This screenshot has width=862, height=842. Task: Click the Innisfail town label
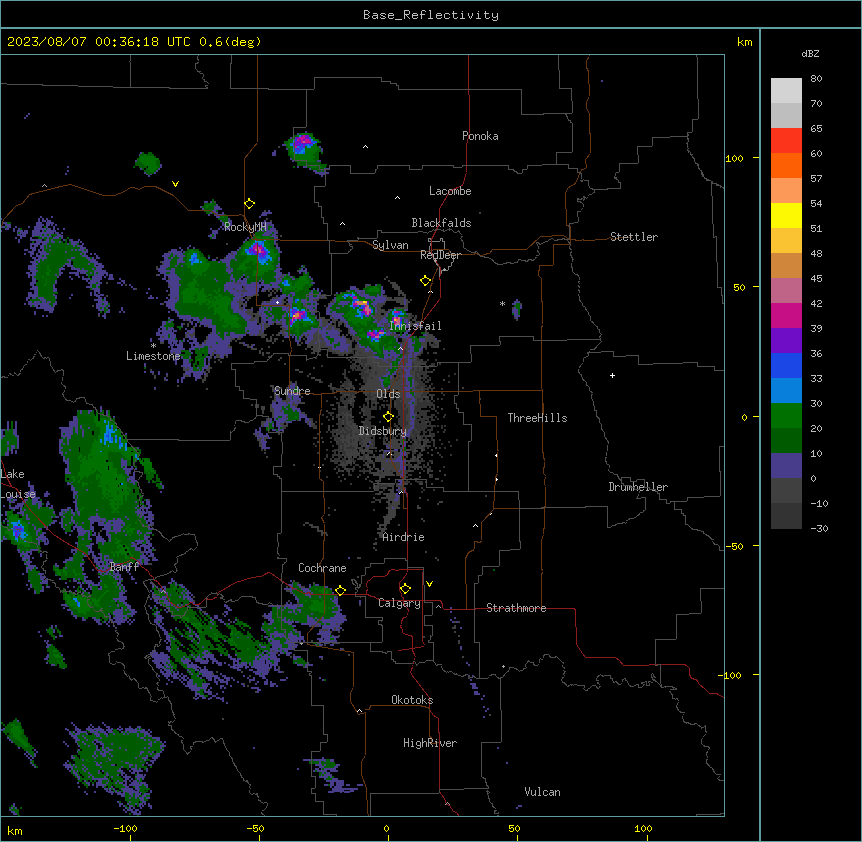(416, 326)
